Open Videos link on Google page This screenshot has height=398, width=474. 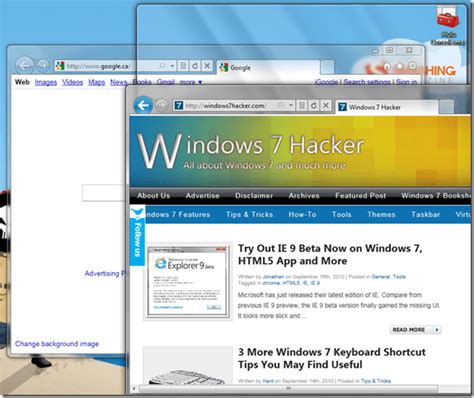tap(72, 82)
